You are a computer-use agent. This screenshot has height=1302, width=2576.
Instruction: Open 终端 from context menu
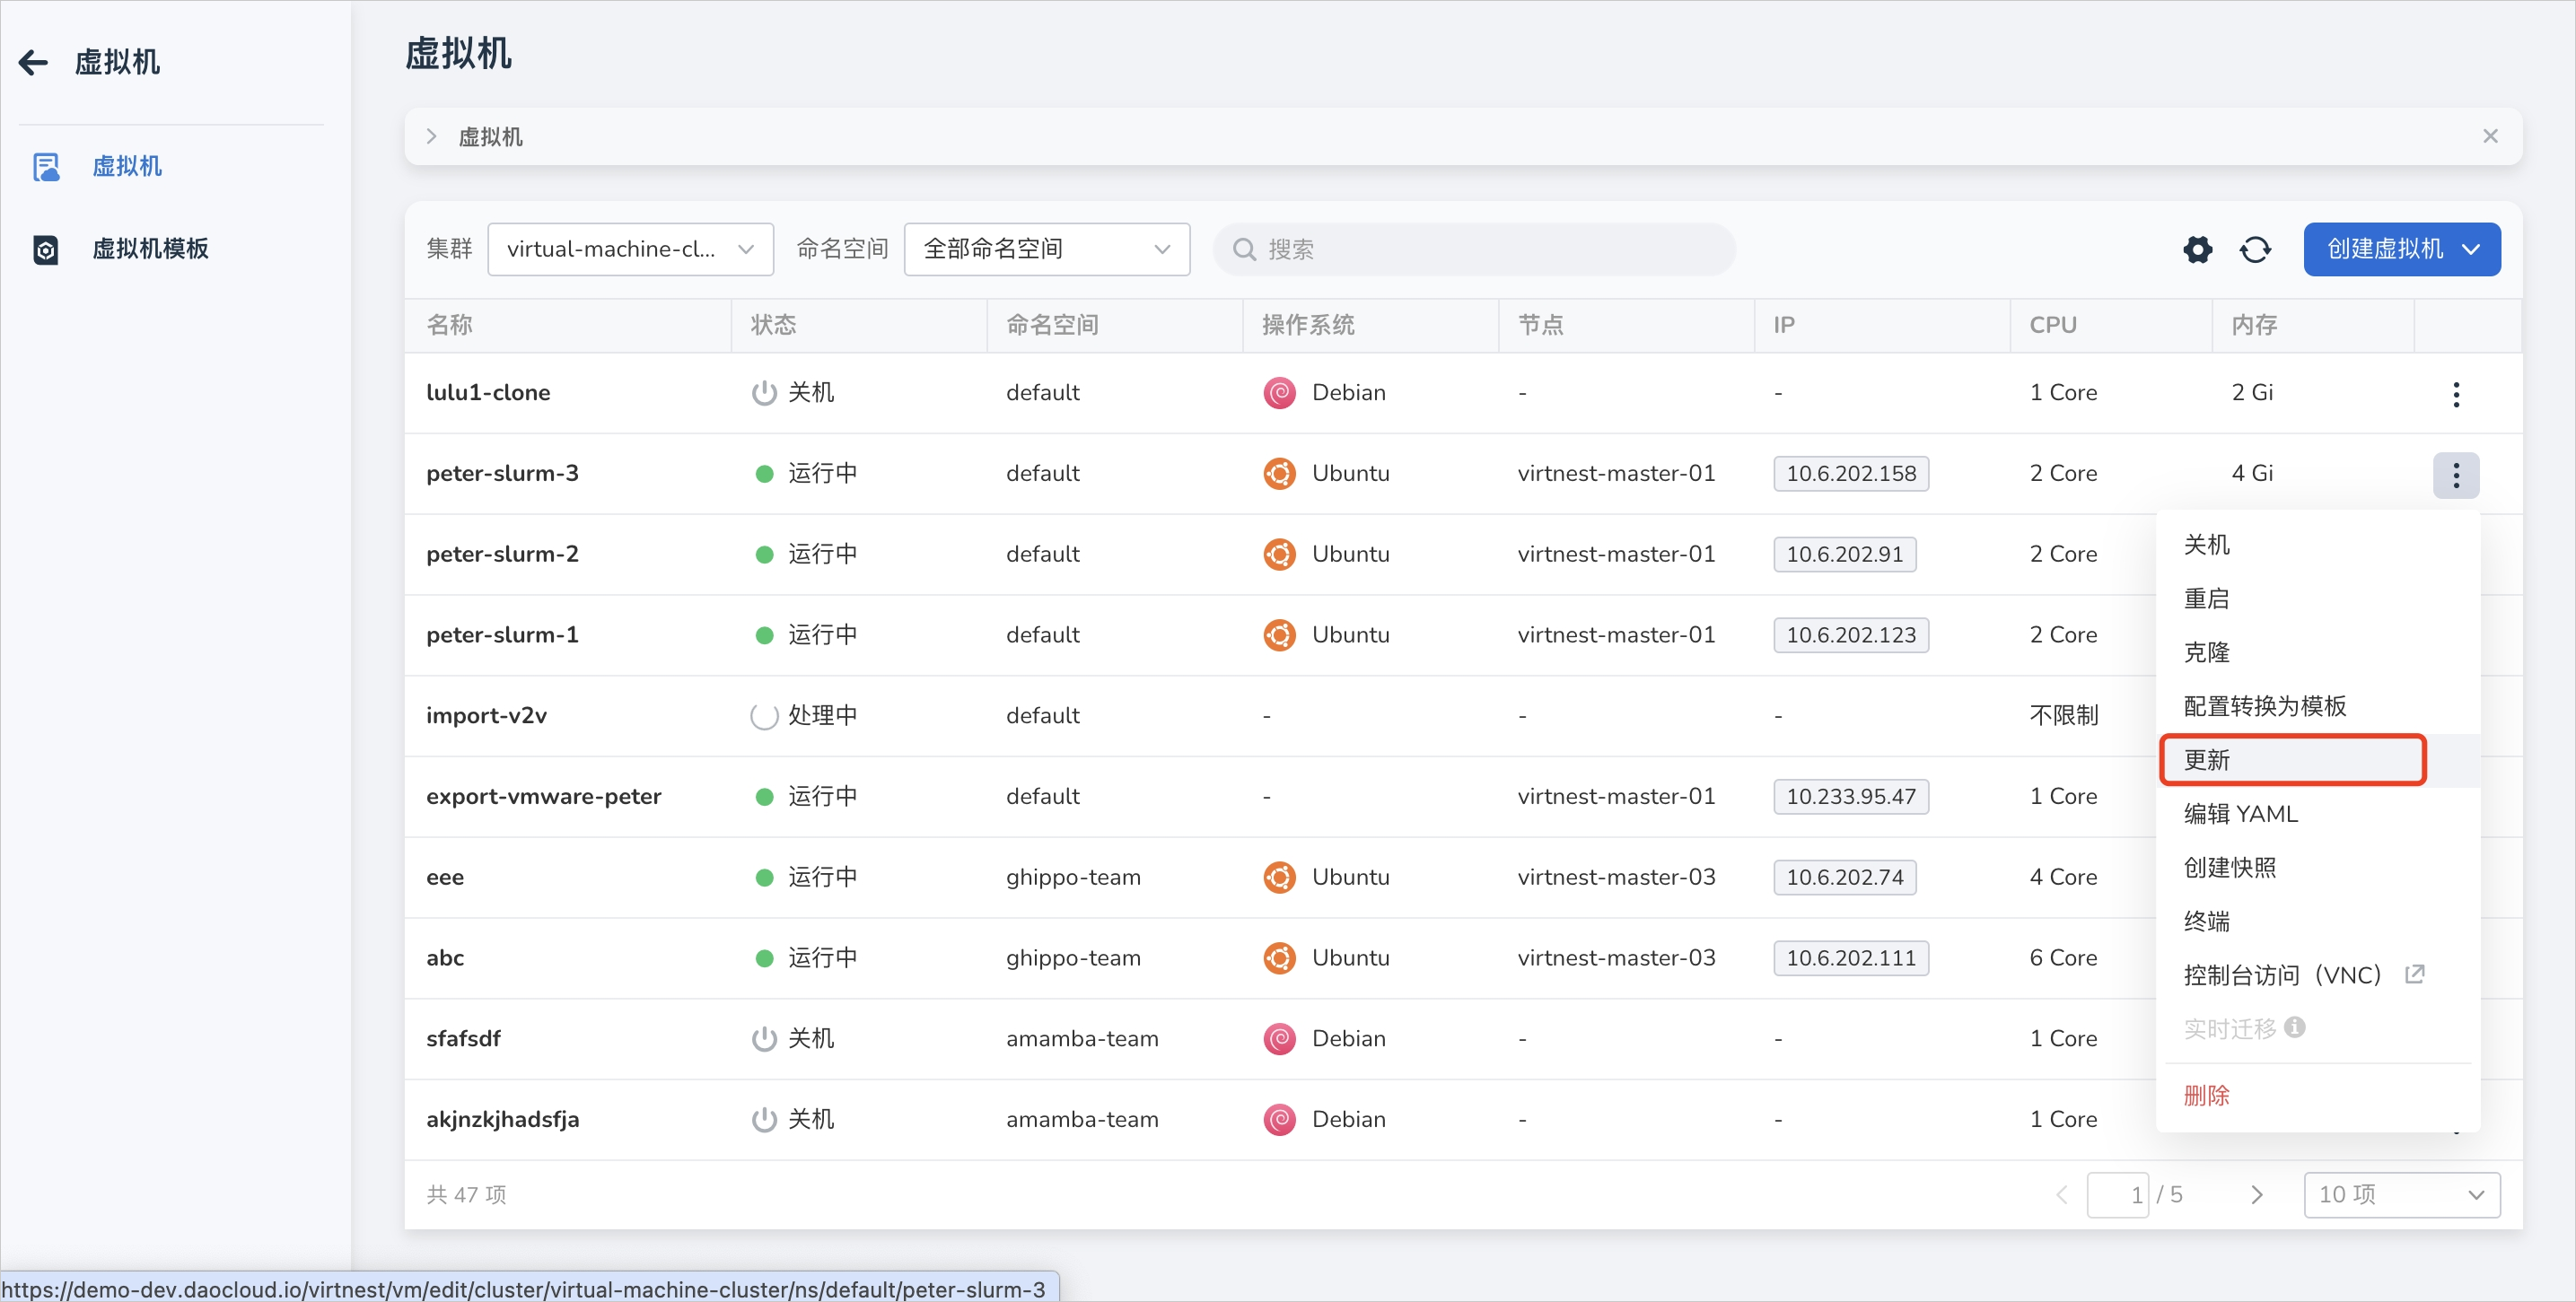coord(2318,922)
